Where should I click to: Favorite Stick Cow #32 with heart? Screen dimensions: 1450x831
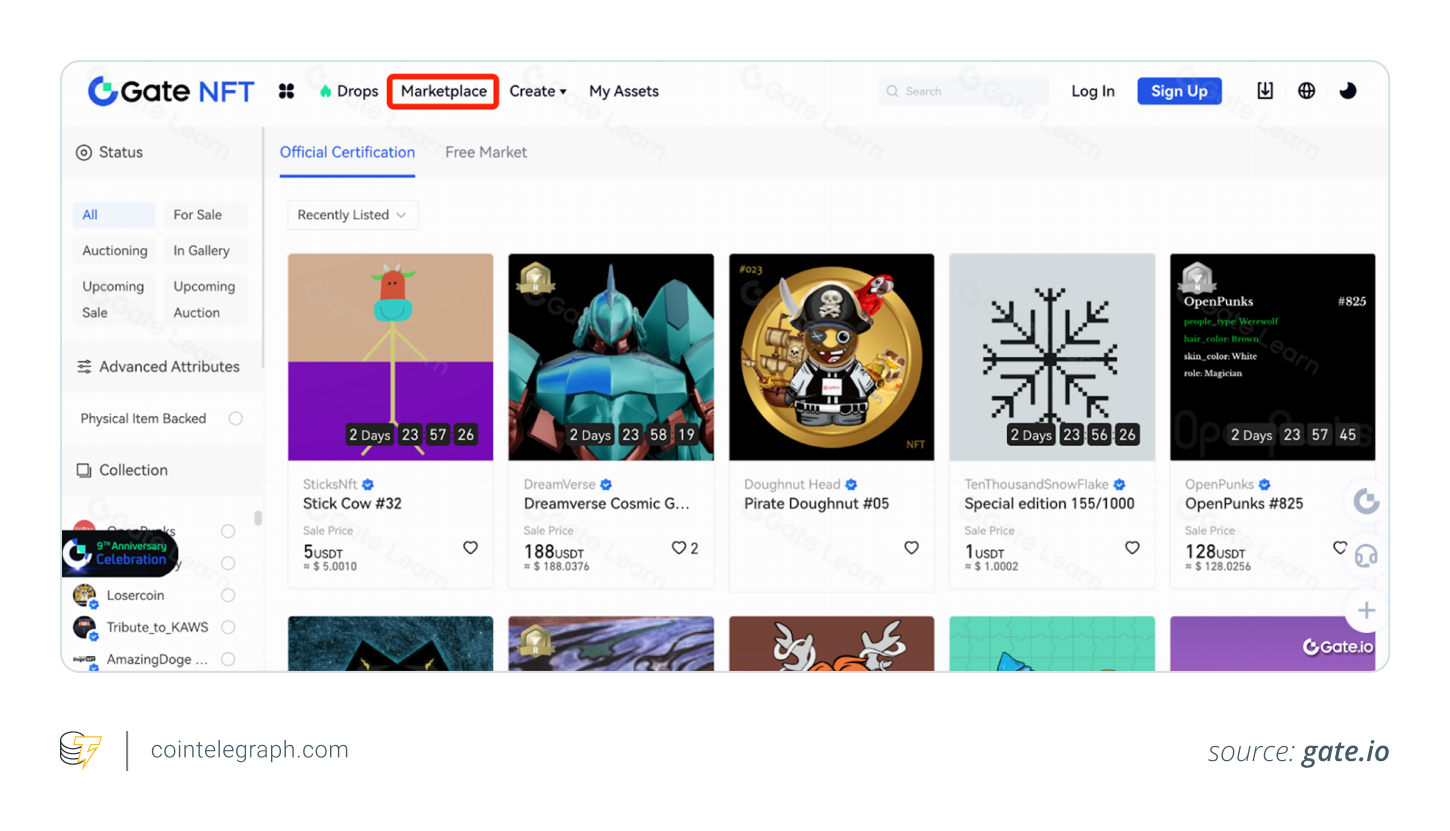pos(470,547)
